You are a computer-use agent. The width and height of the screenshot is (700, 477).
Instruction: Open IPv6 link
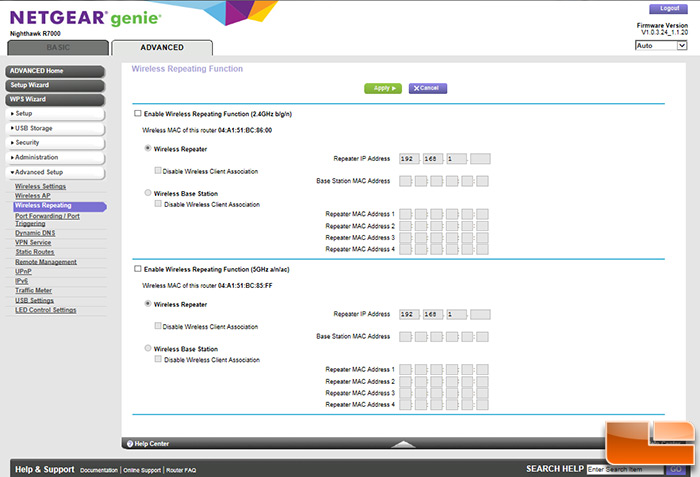click(x=21, y=281)
